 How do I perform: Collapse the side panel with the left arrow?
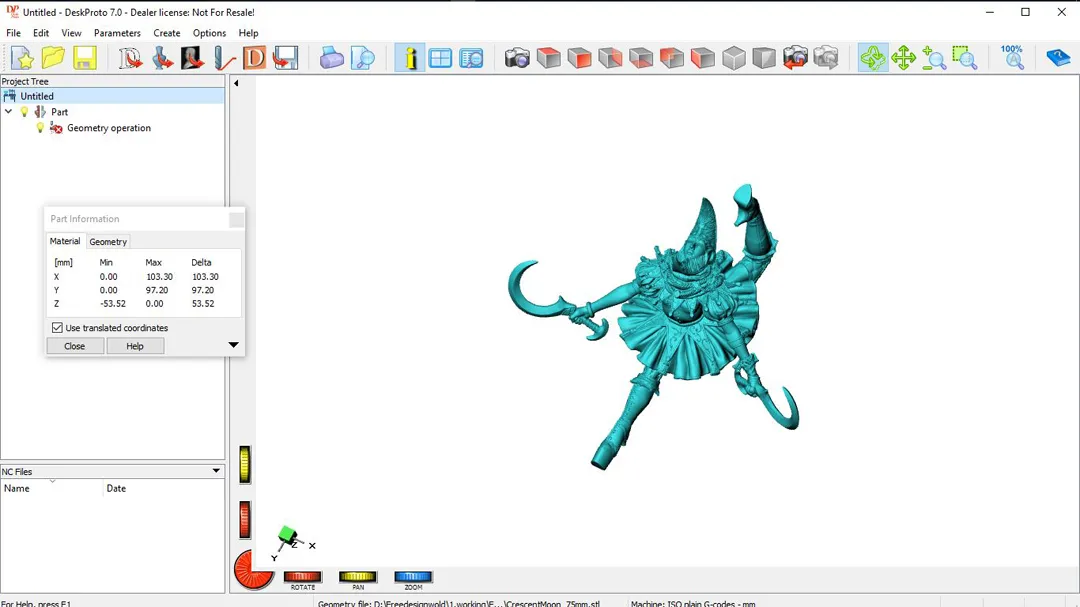point(236,83)
